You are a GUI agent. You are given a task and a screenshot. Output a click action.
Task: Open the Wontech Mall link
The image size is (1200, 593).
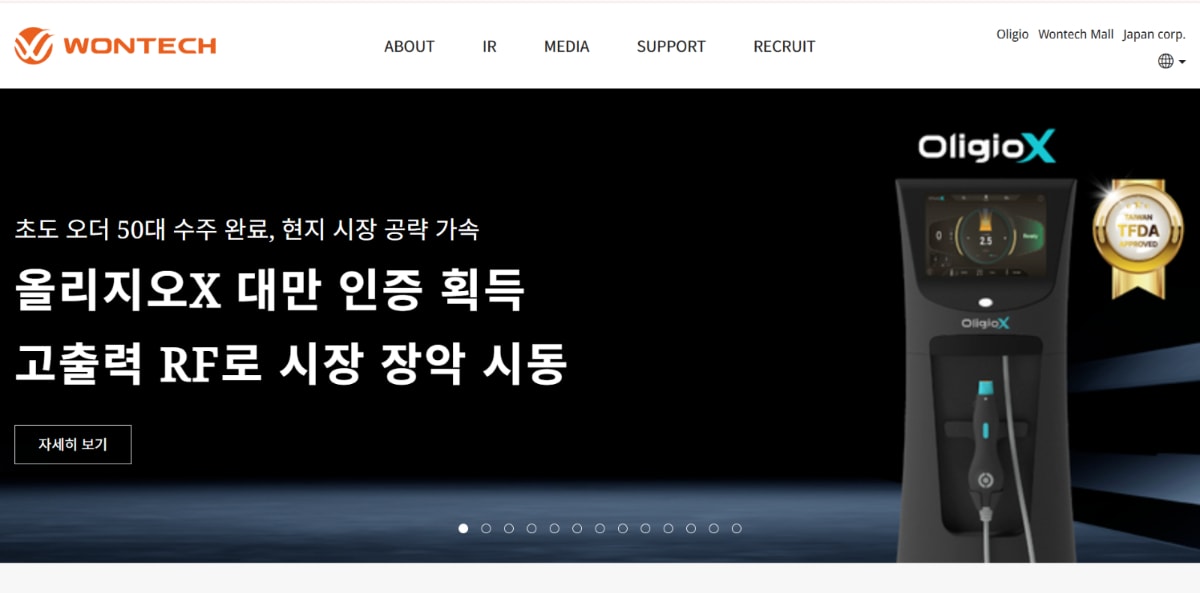pyautogui.click(x=1075, y=34)
